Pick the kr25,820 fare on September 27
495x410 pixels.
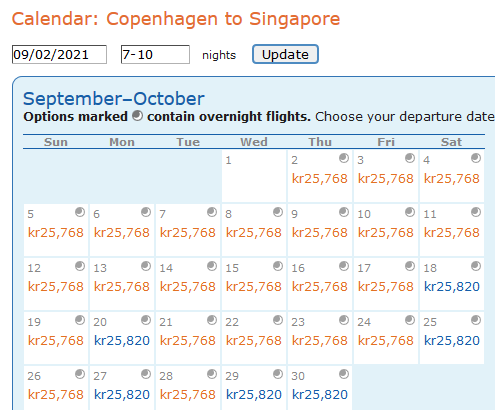pyautogui.click(x=122, y=395)
